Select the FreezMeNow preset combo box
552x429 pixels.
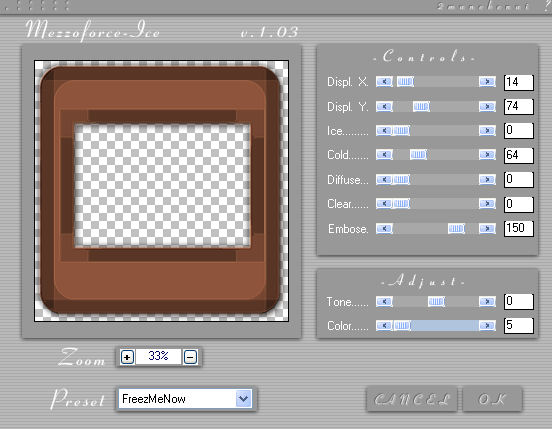coord(185,399)
